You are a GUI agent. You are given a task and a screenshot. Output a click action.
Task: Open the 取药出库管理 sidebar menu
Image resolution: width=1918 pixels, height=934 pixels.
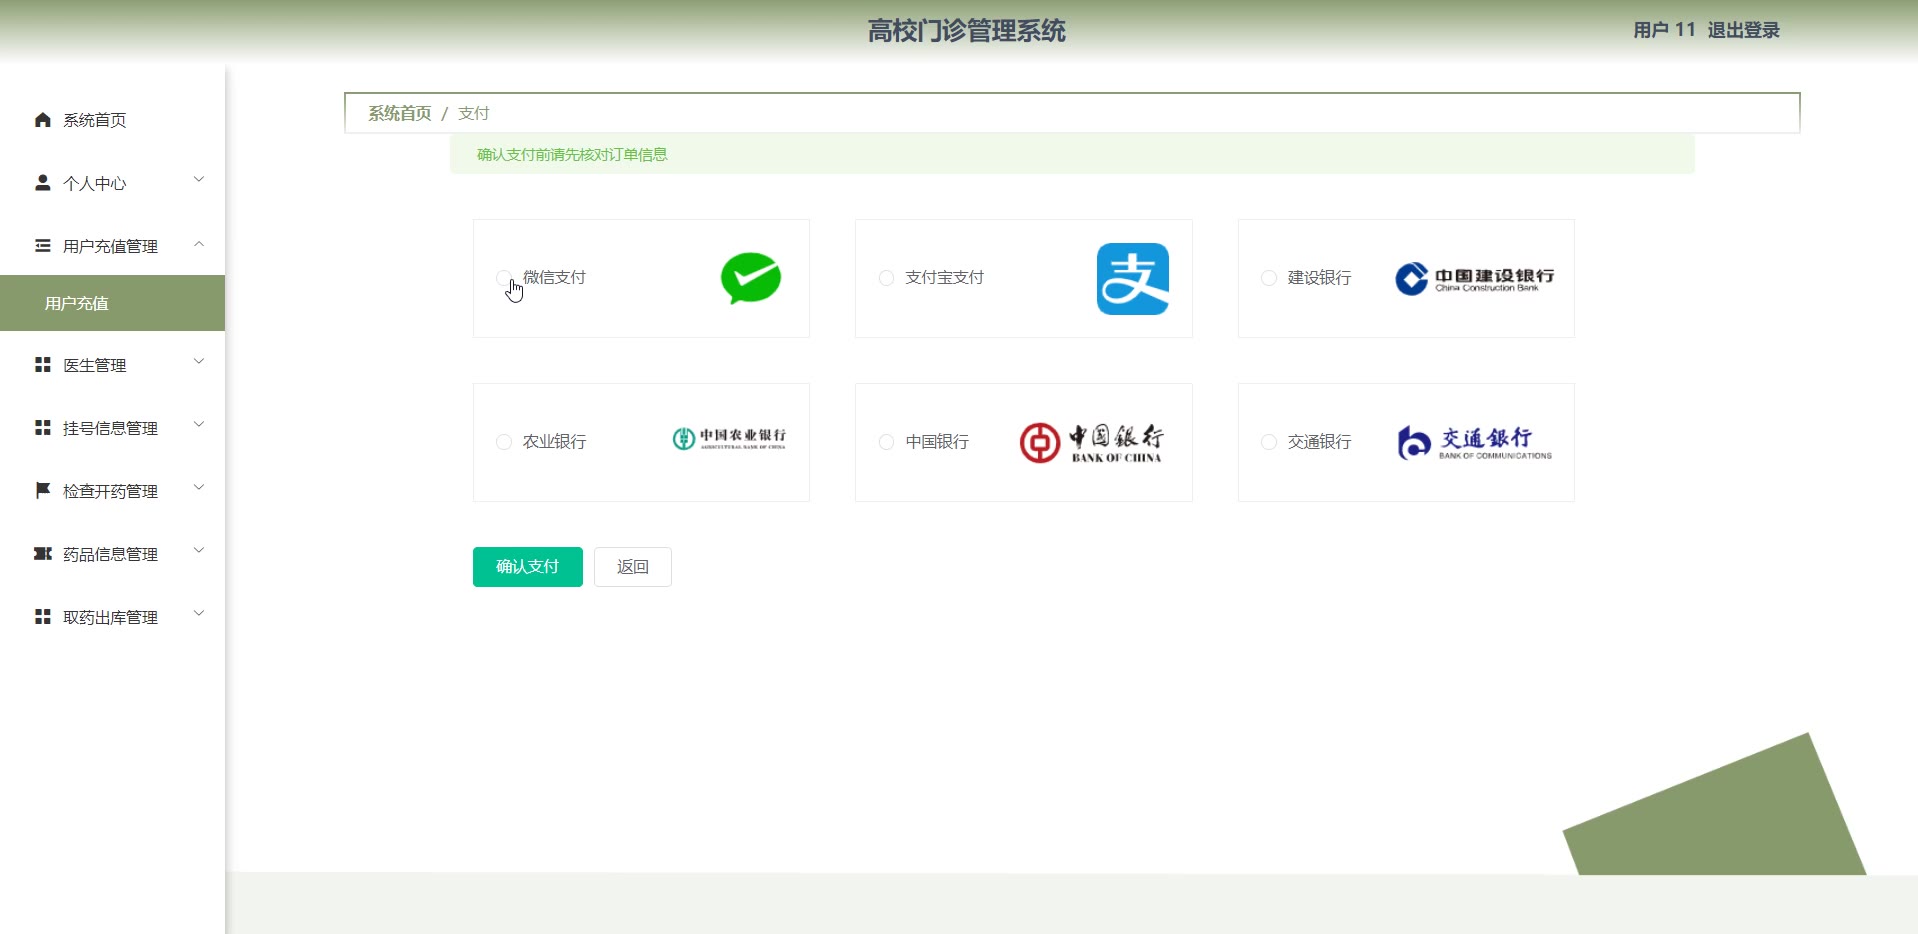tap(112, 617)
